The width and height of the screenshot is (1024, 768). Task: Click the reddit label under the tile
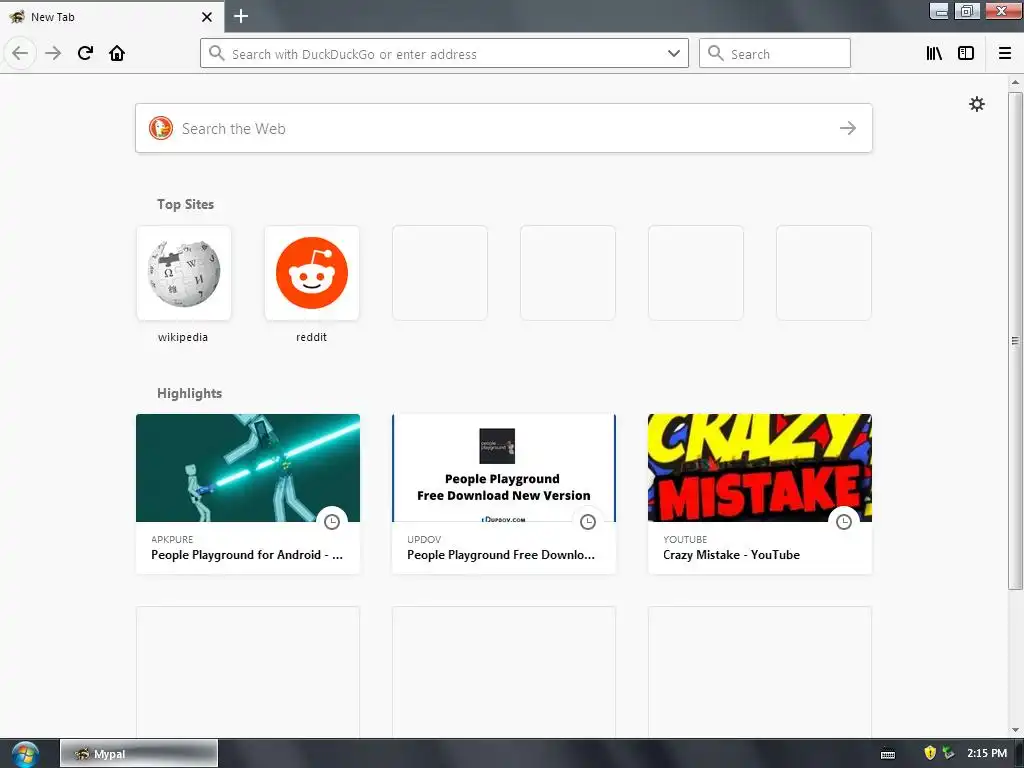[312, 337]
